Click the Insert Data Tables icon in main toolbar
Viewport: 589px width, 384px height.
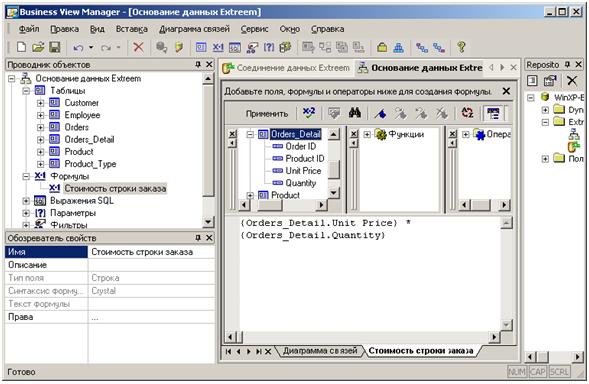[x=201, y=47]
